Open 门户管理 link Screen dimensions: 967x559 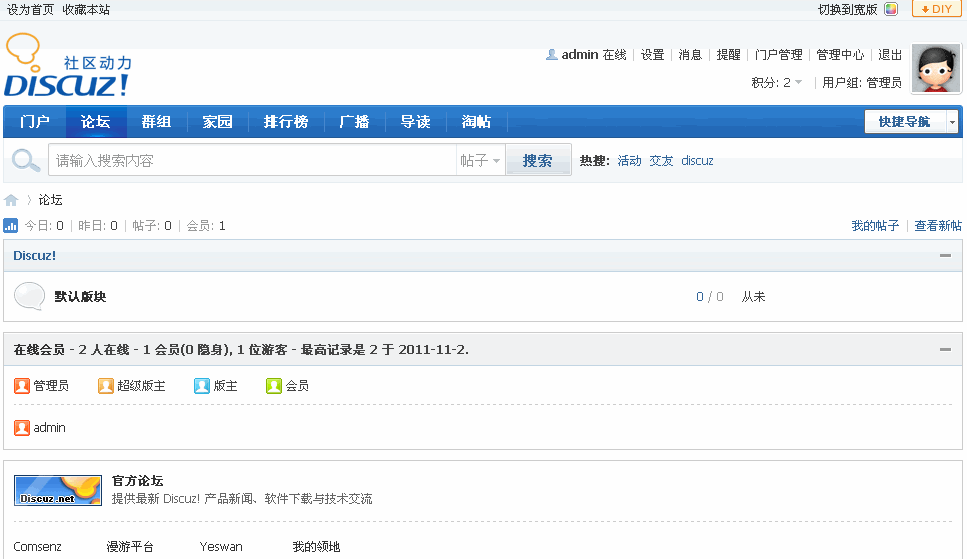(x=778, y=55)
